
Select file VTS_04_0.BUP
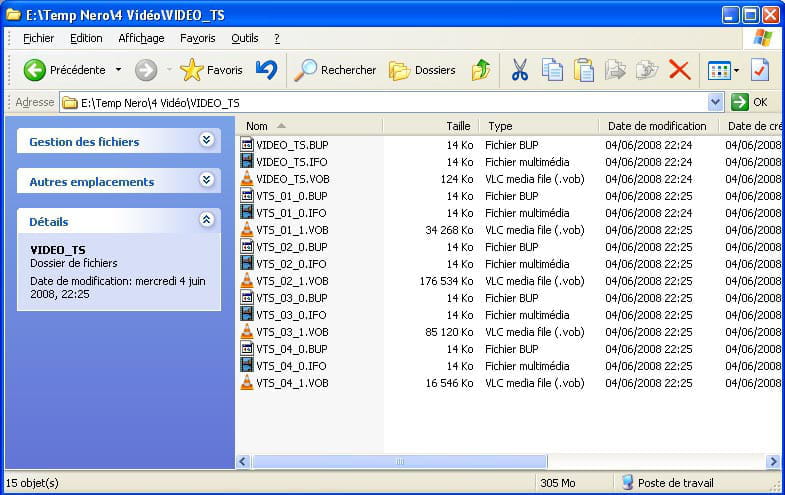tap(292, 349)
